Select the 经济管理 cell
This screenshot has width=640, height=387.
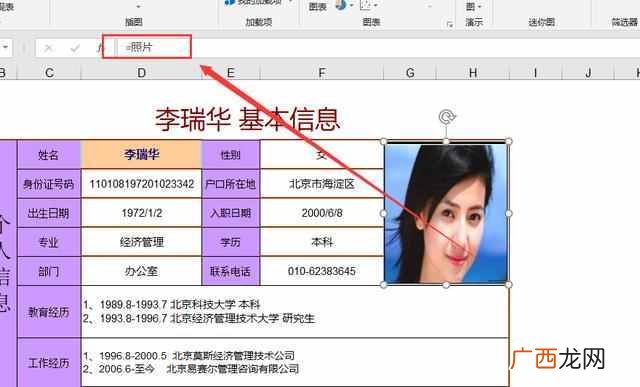click(x=141, y=242)
